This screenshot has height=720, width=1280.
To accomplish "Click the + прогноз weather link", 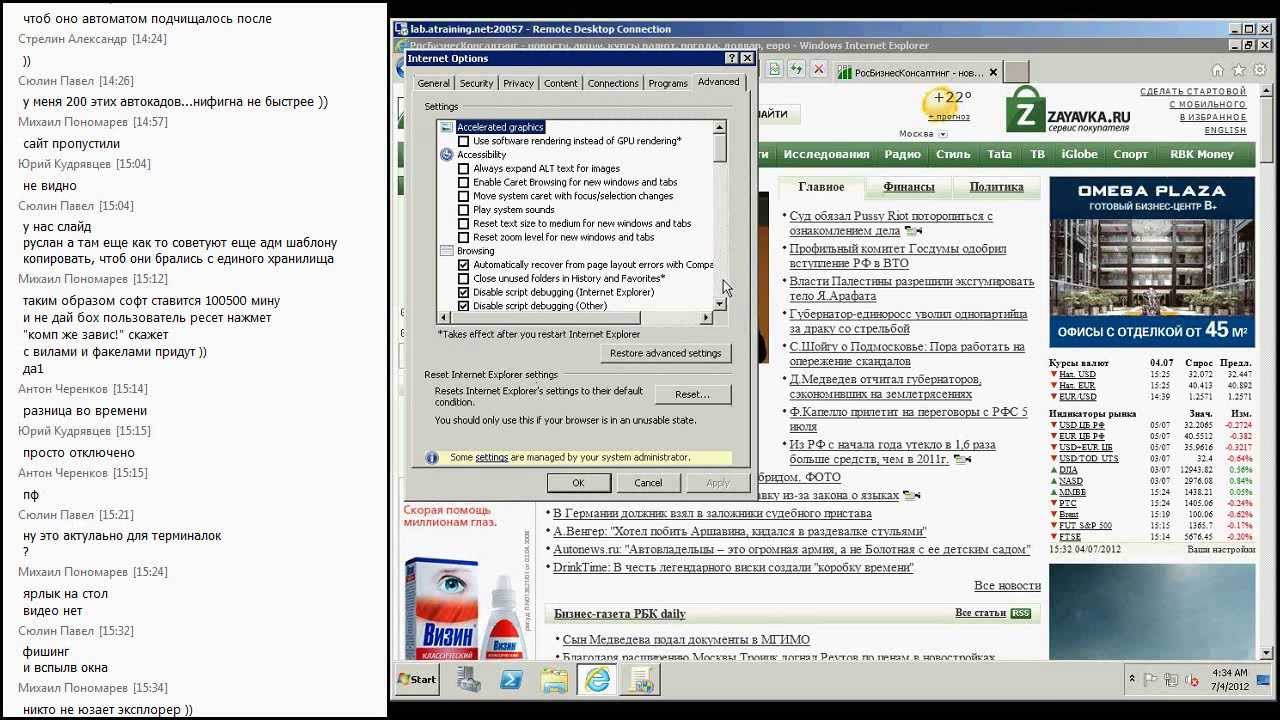I will (x=950, y=117).
